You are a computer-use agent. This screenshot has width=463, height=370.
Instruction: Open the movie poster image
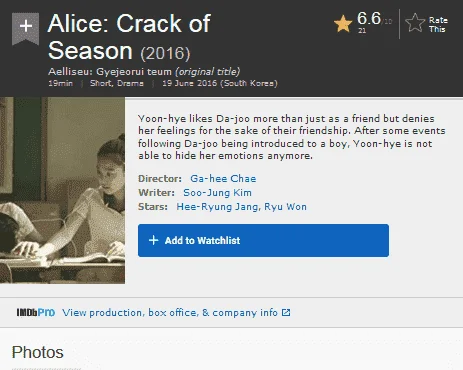(x=62, y=190)
